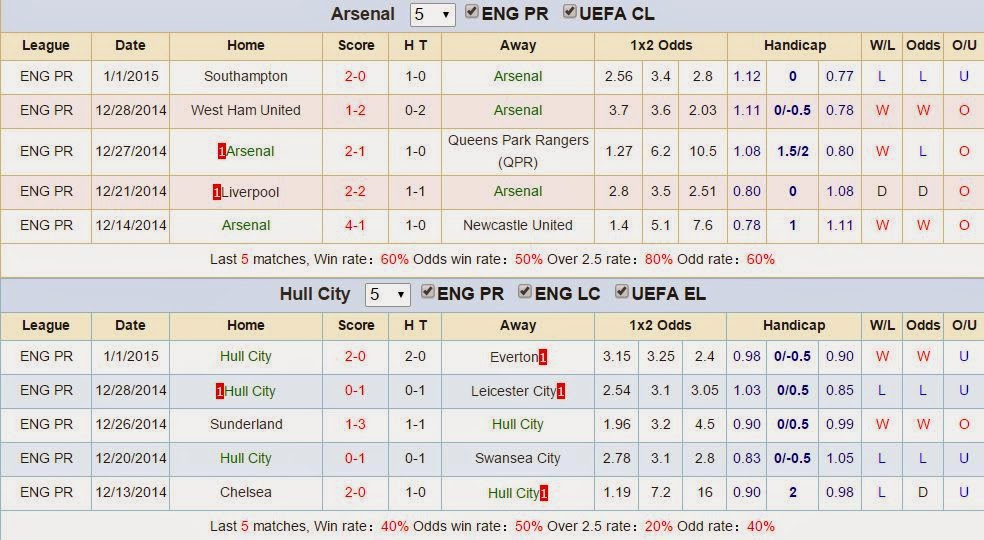Click 1x2 Odds header in Hull City table
The width and height of the screenshot is (984, 540).
(x=660, y=326)
